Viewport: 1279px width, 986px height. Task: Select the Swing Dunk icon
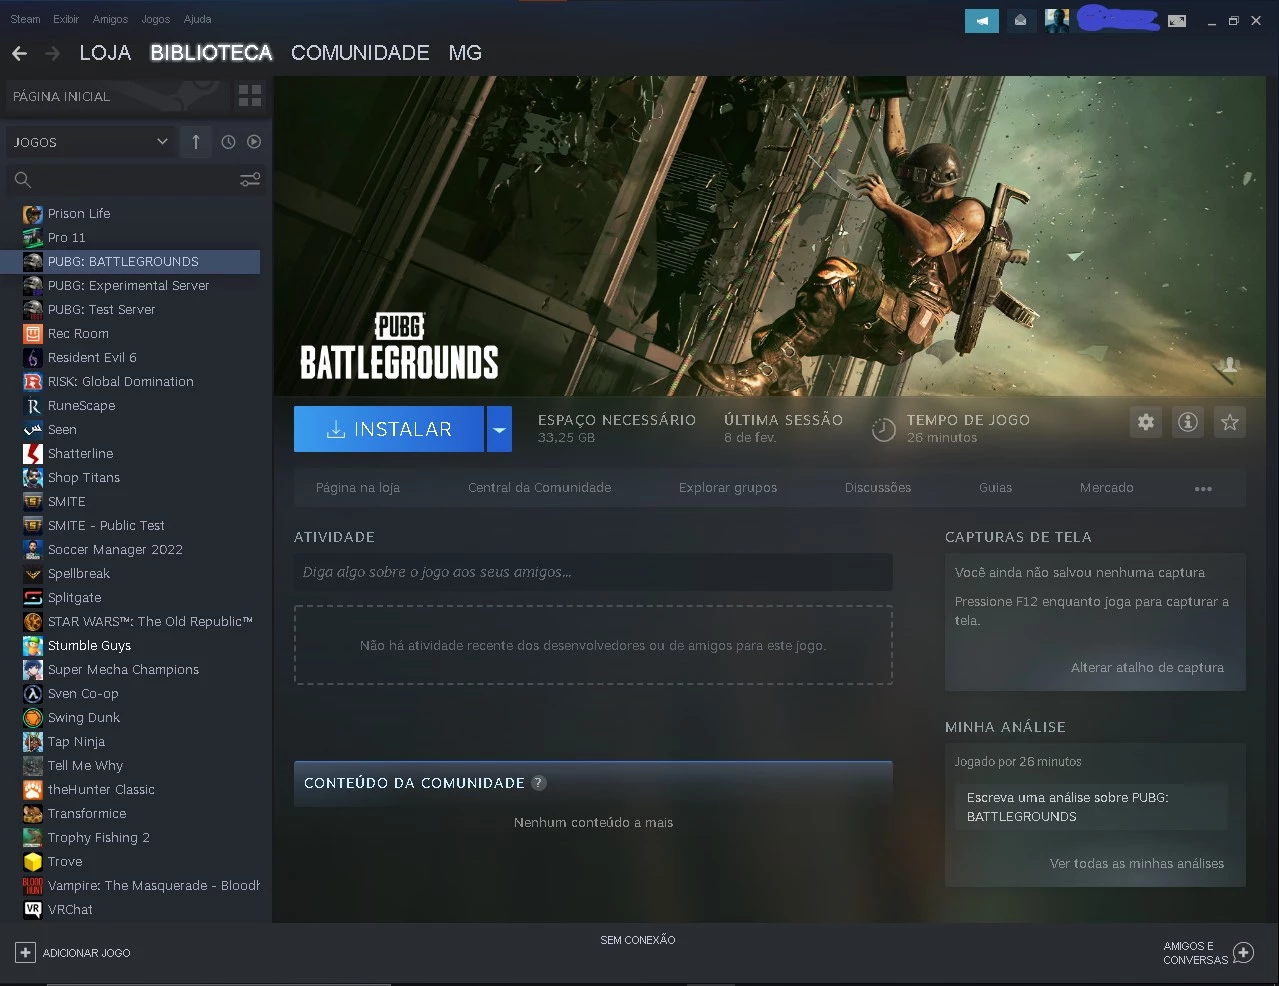click(x=33, y=718)
